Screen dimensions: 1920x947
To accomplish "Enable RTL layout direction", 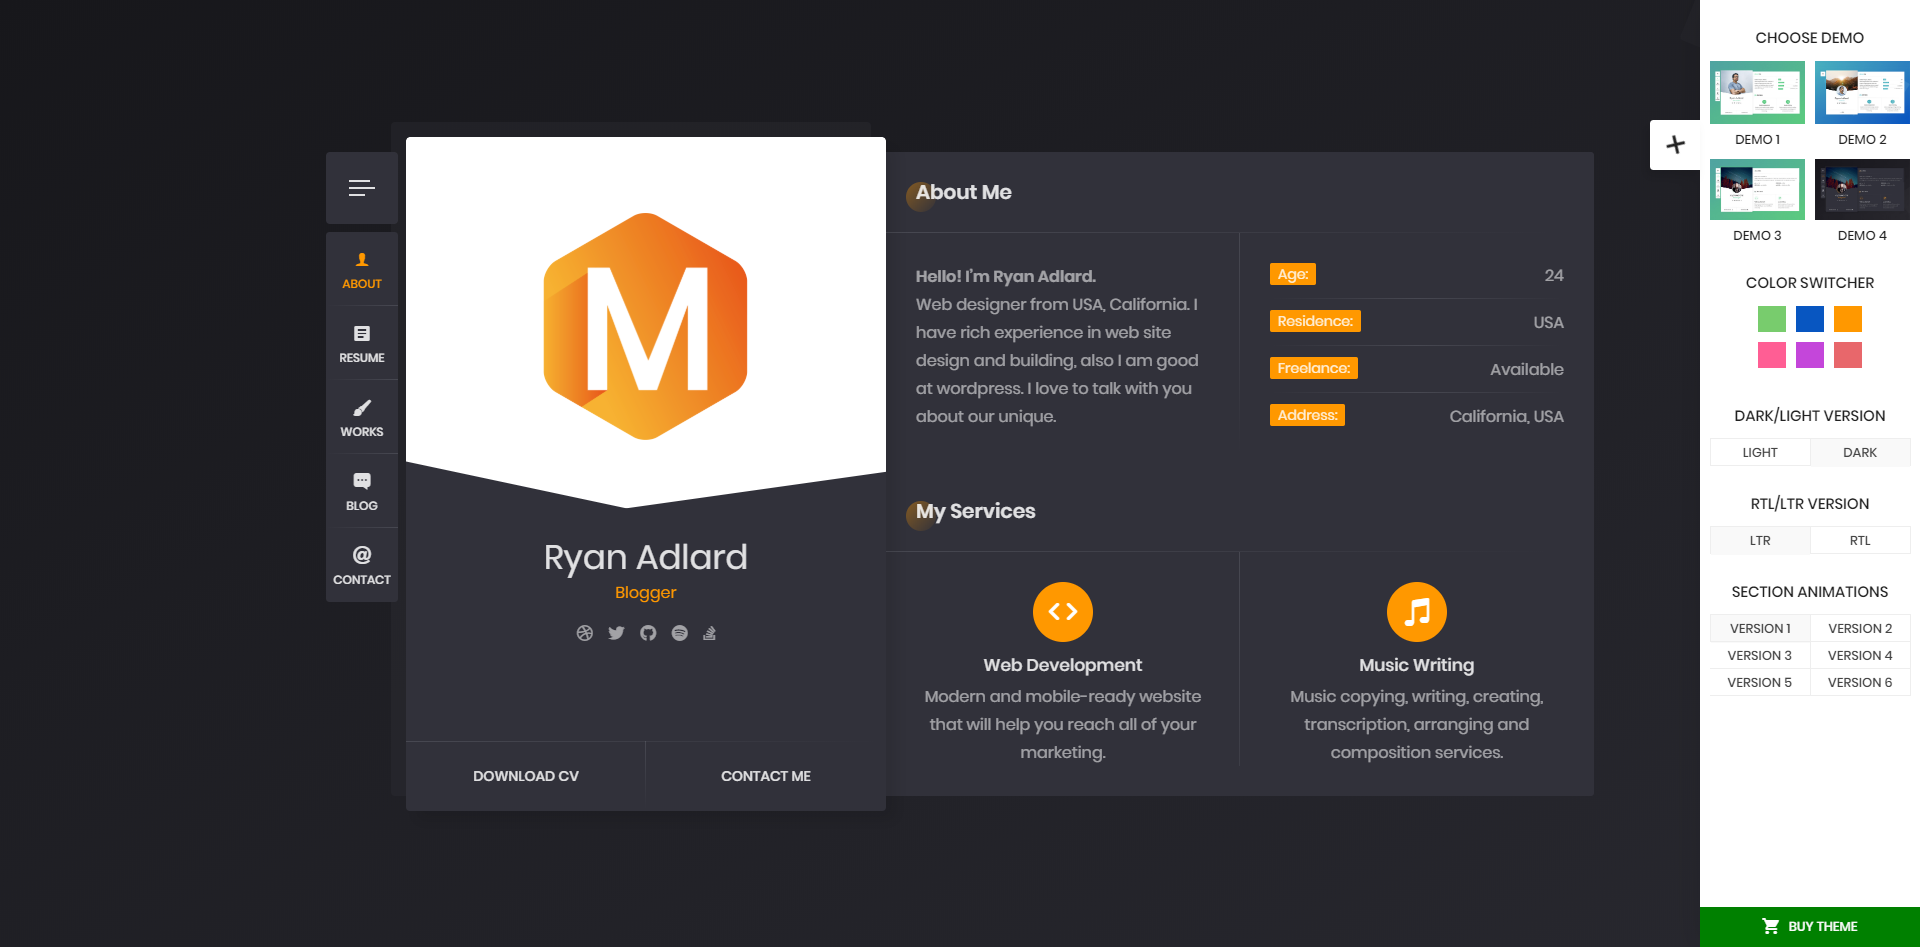I will click(1860, 541).
